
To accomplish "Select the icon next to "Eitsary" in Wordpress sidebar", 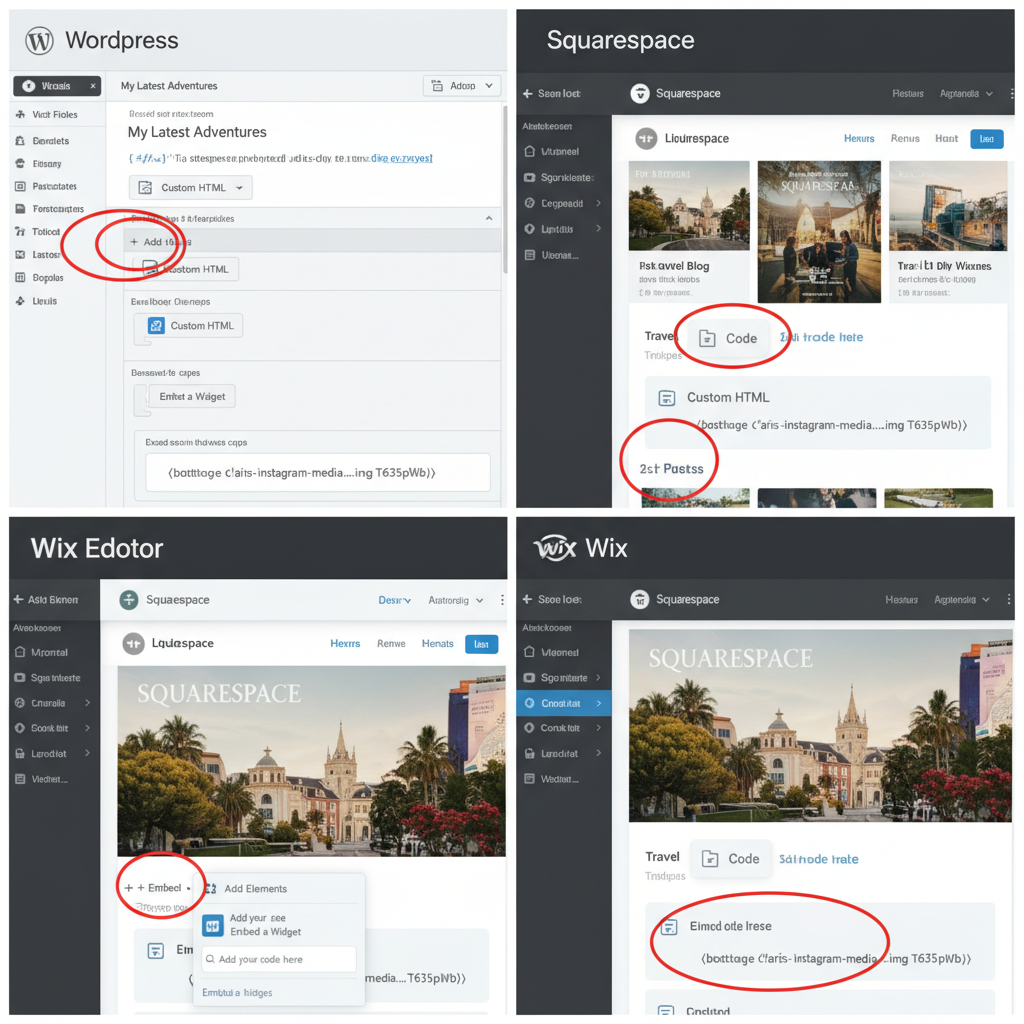I will (20, 163).
